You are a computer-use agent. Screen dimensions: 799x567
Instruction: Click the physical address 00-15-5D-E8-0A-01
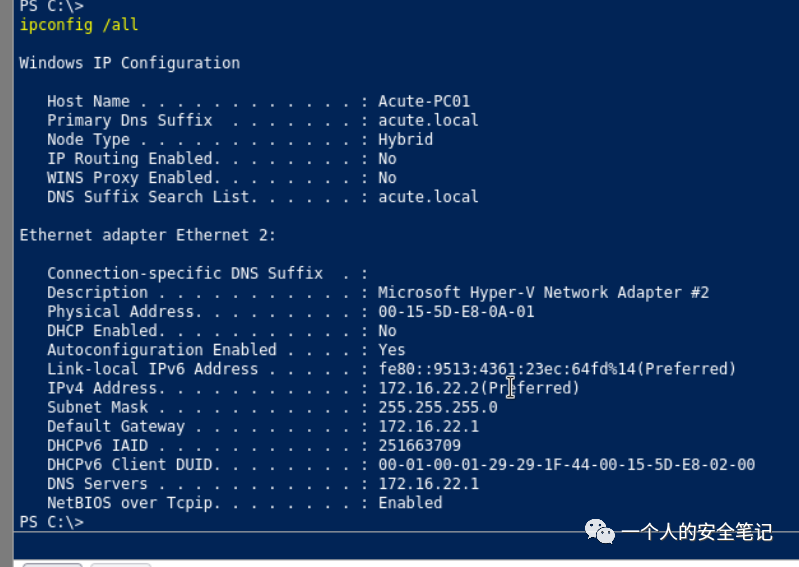456,312
